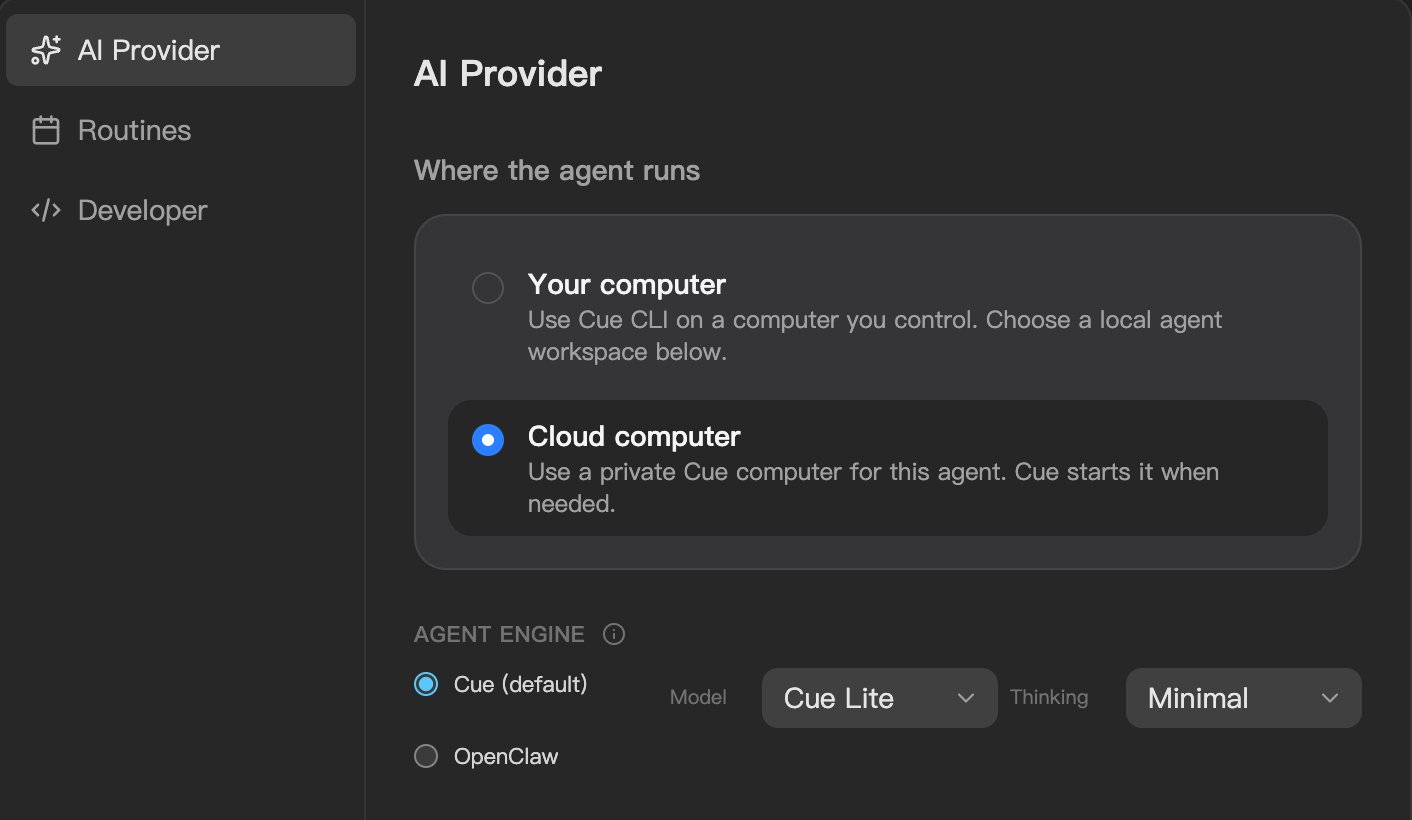Open the Cue Lite model dropdown
The height and width of the screenshot is (820, 1412).
pyautogui.click(x=880, y=698)
